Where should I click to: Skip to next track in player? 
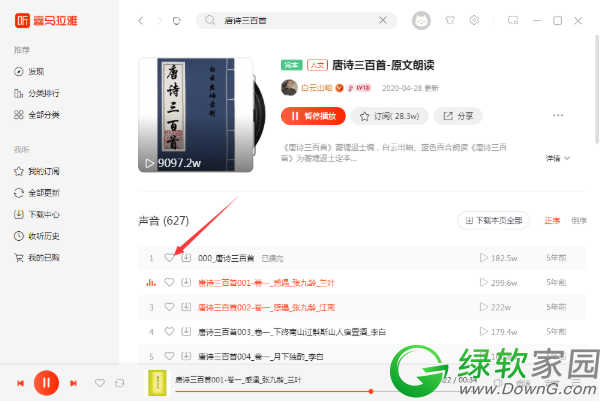[73, 383]
